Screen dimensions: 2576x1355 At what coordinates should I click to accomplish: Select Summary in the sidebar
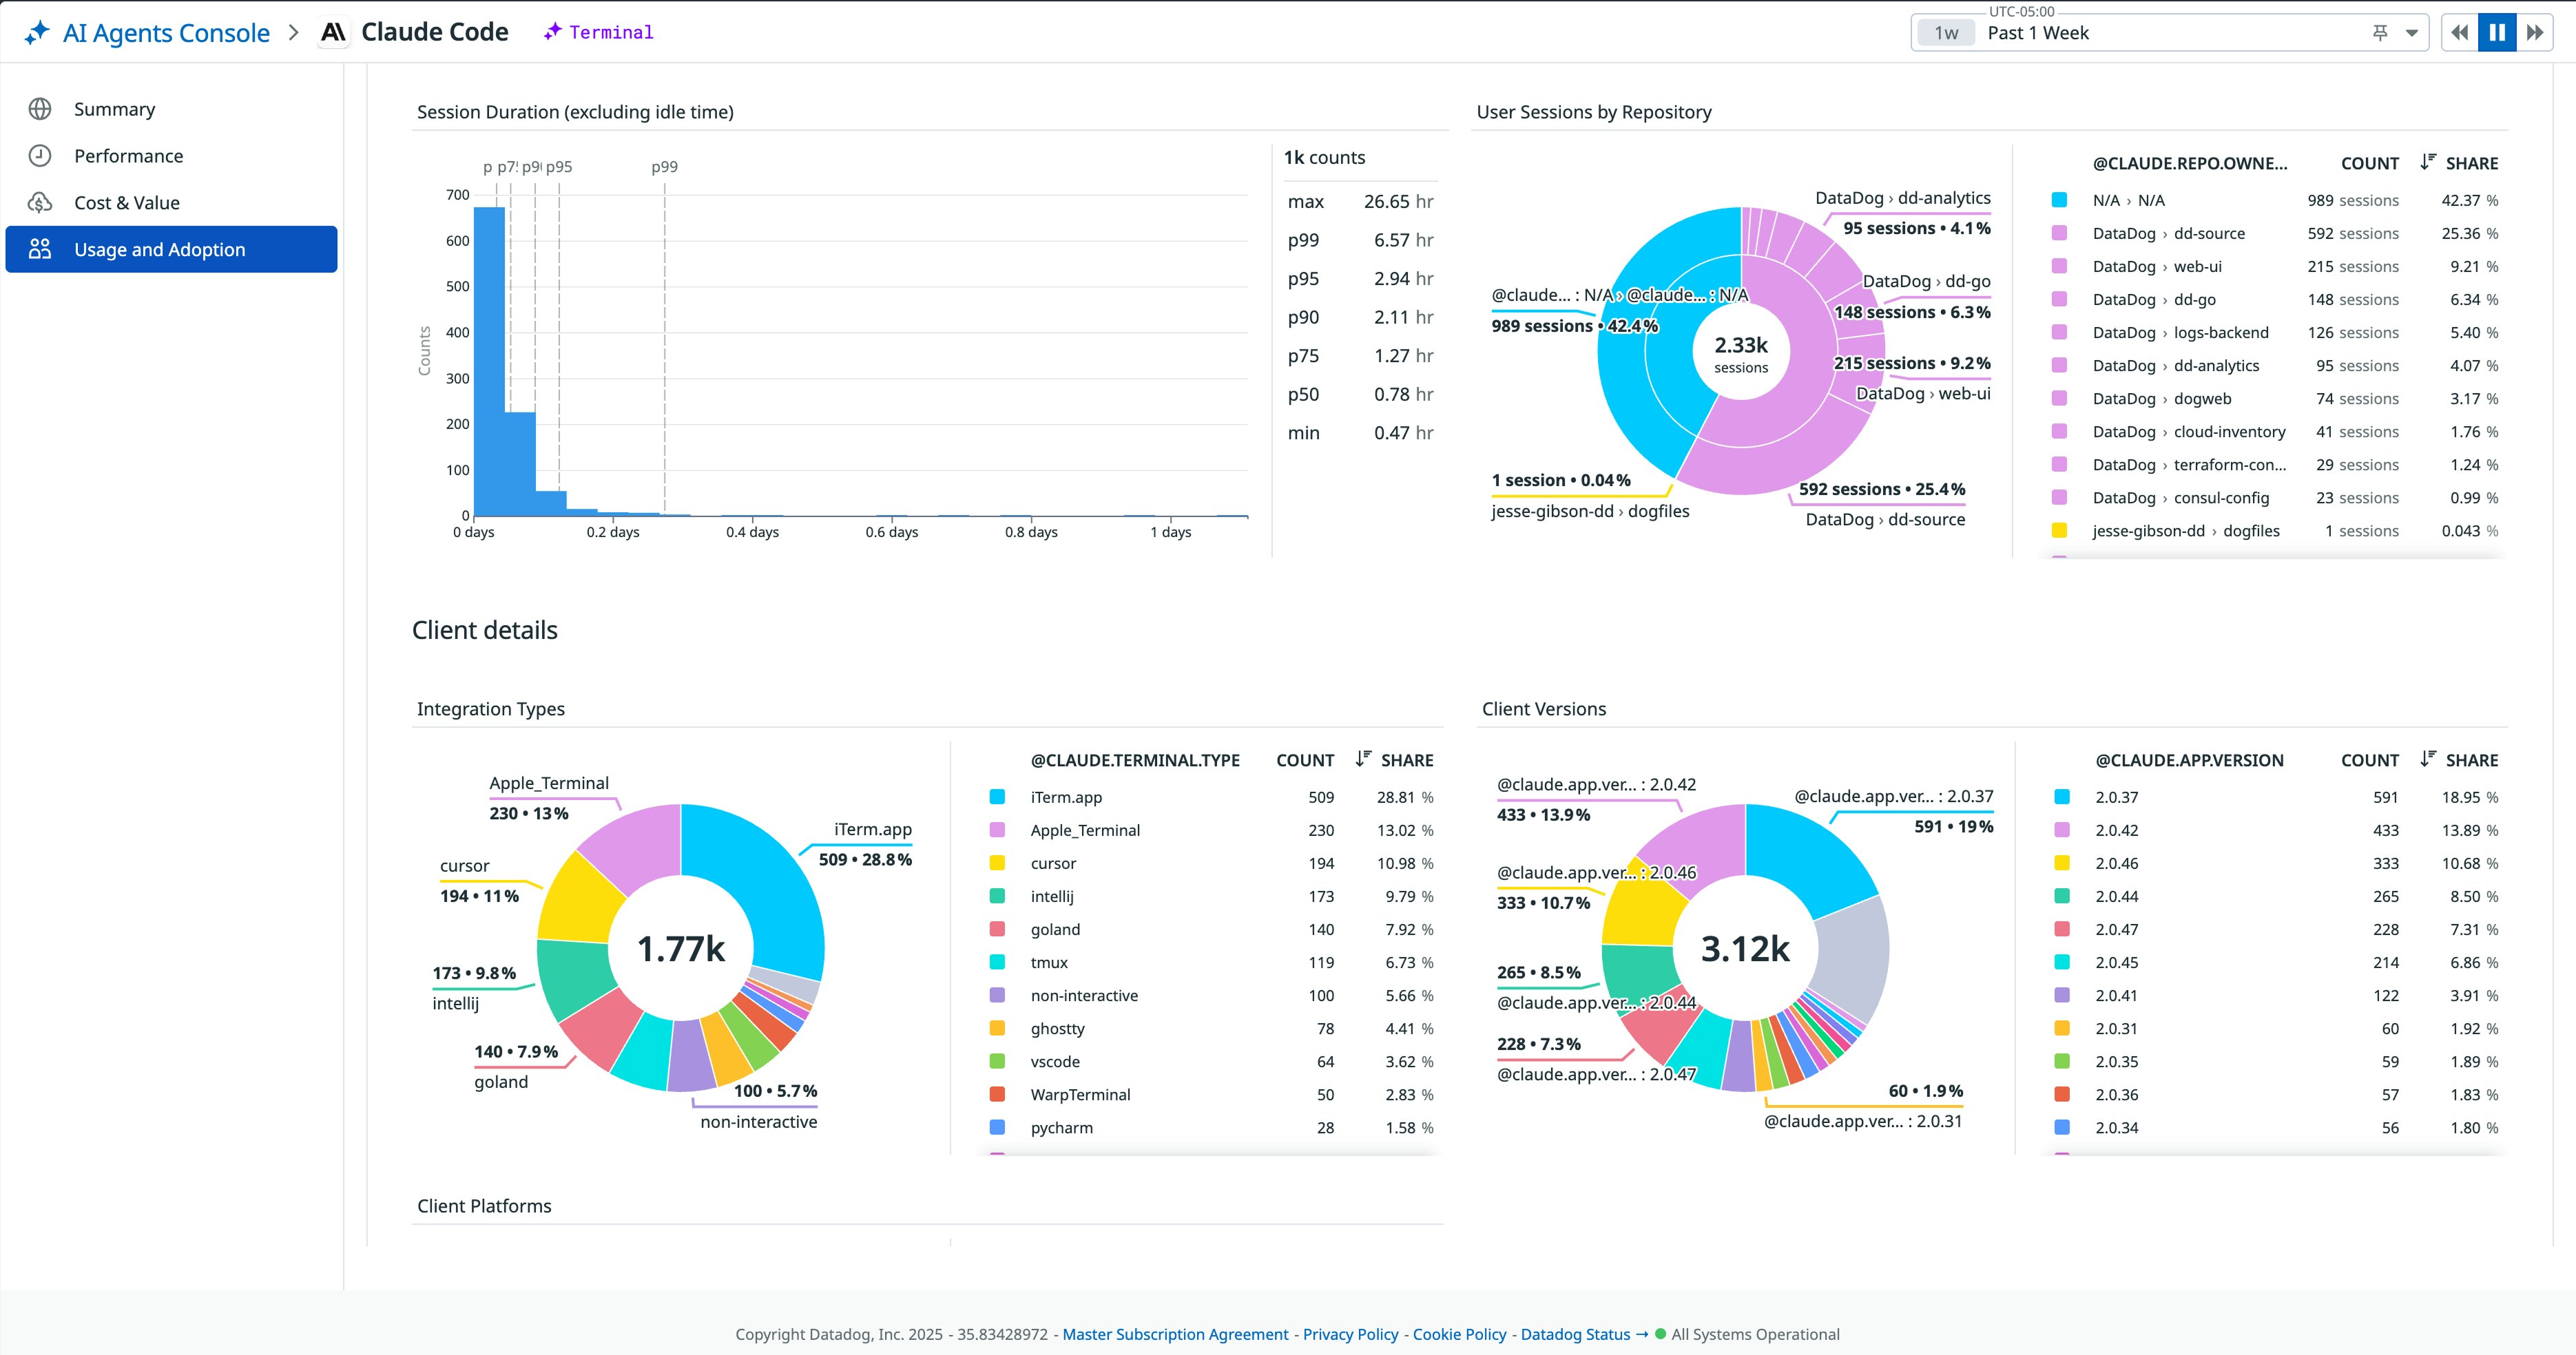click(x=113, y=108)
